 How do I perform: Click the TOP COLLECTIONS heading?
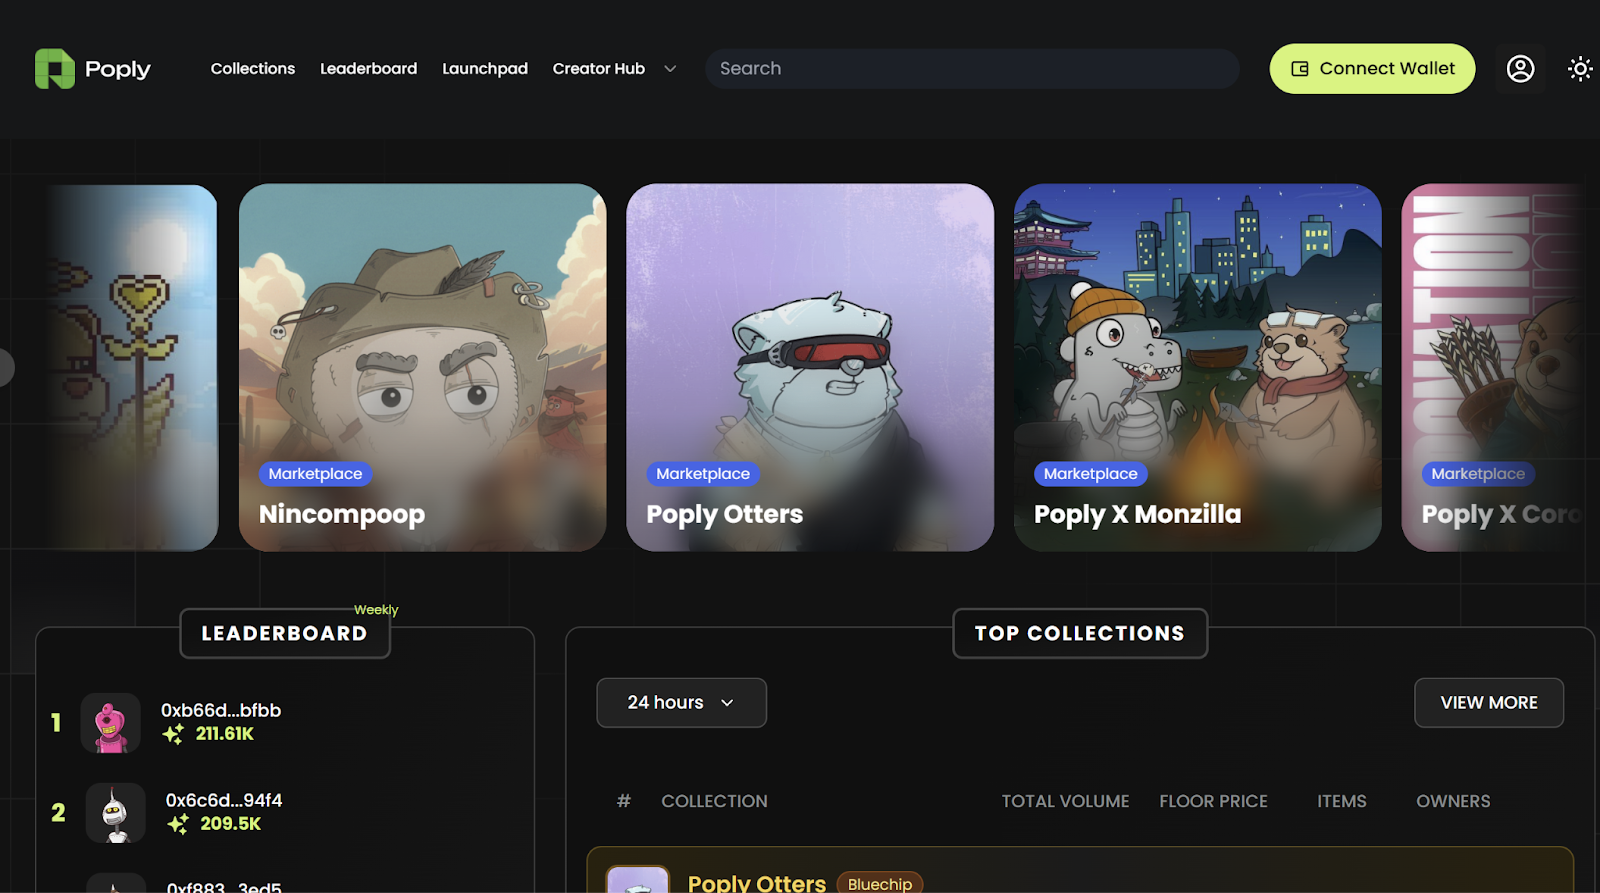[1080, 634]
